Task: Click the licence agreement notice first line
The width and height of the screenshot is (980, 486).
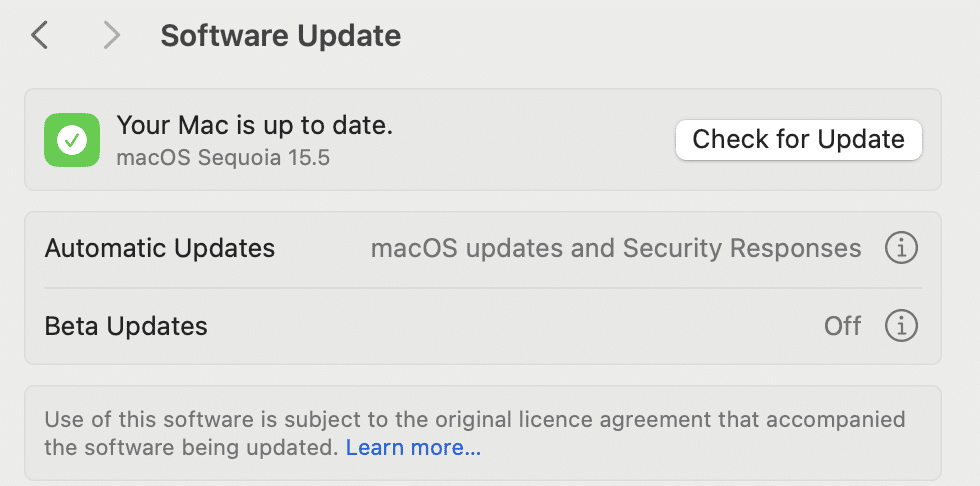Action: click(475, 419)
